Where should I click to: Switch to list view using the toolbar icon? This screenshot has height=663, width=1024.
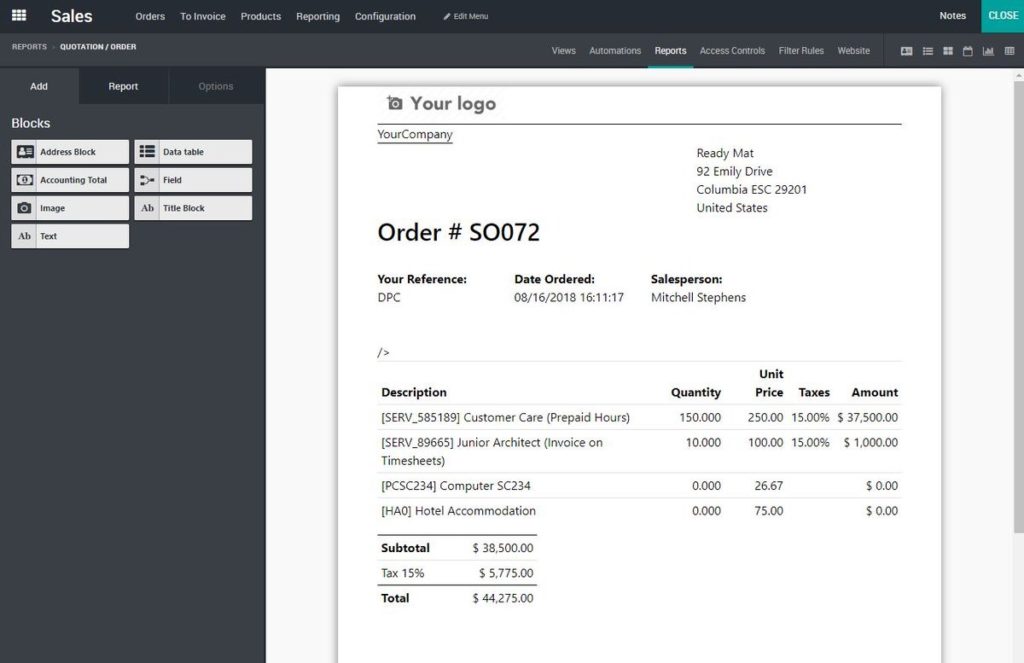(x=928, y=51)
